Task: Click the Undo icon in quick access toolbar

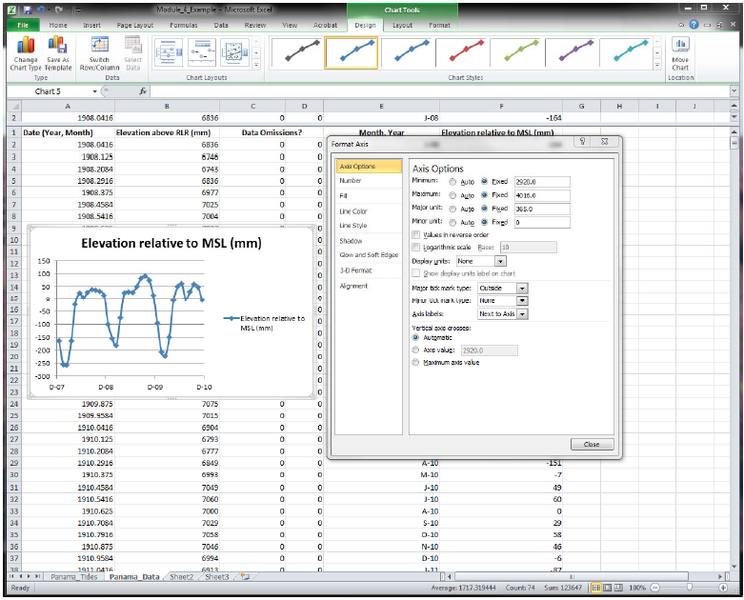Action: coord(41,9)
